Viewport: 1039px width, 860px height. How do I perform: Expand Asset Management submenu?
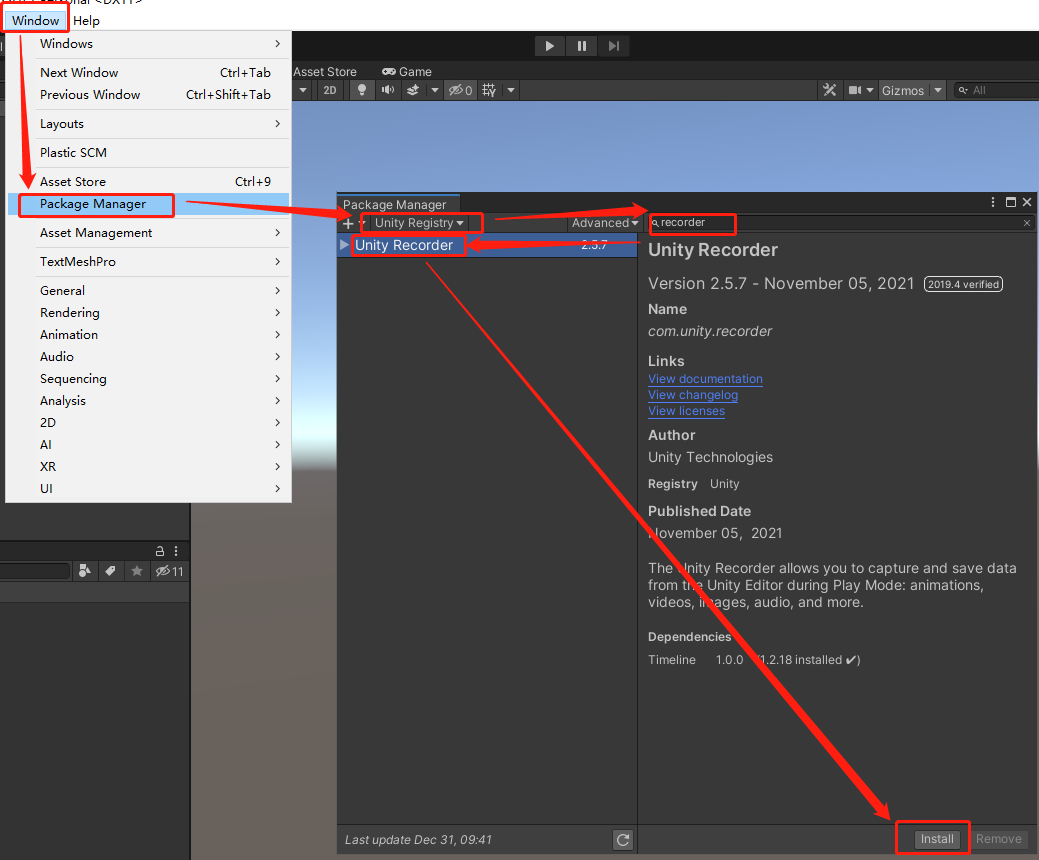point(148,233)
